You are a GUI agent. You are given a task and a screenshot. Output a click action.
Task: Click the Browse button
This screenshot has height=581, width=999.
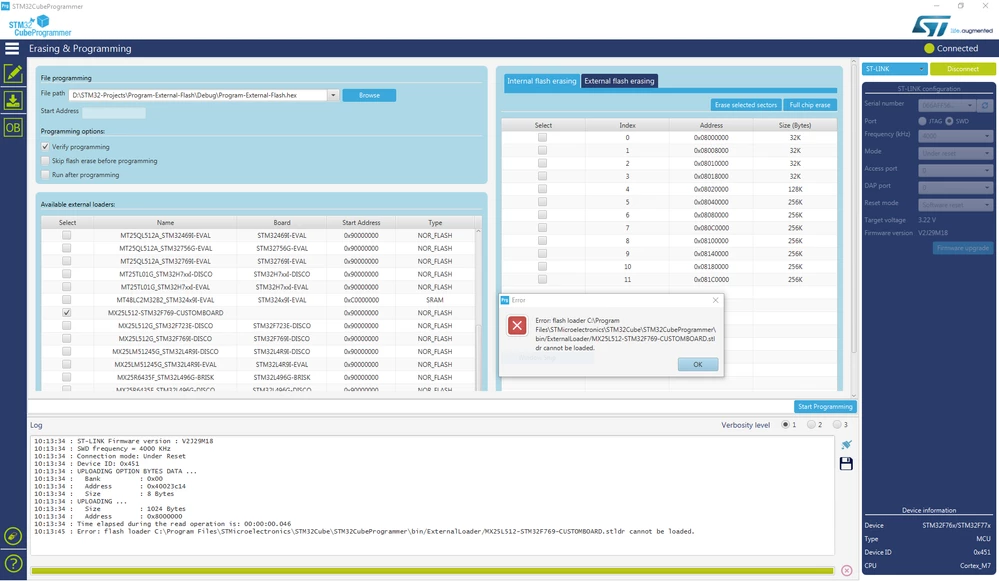coord(369,95)
